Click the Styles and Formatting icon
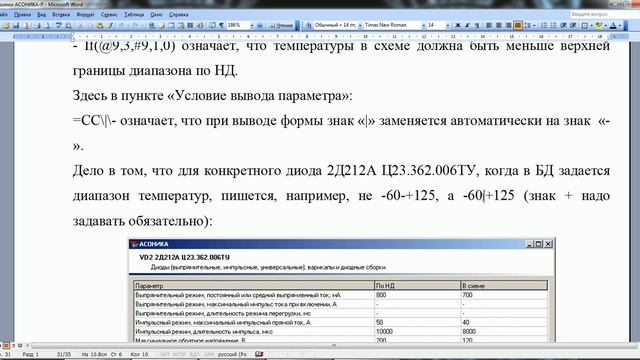 [309, 25]
